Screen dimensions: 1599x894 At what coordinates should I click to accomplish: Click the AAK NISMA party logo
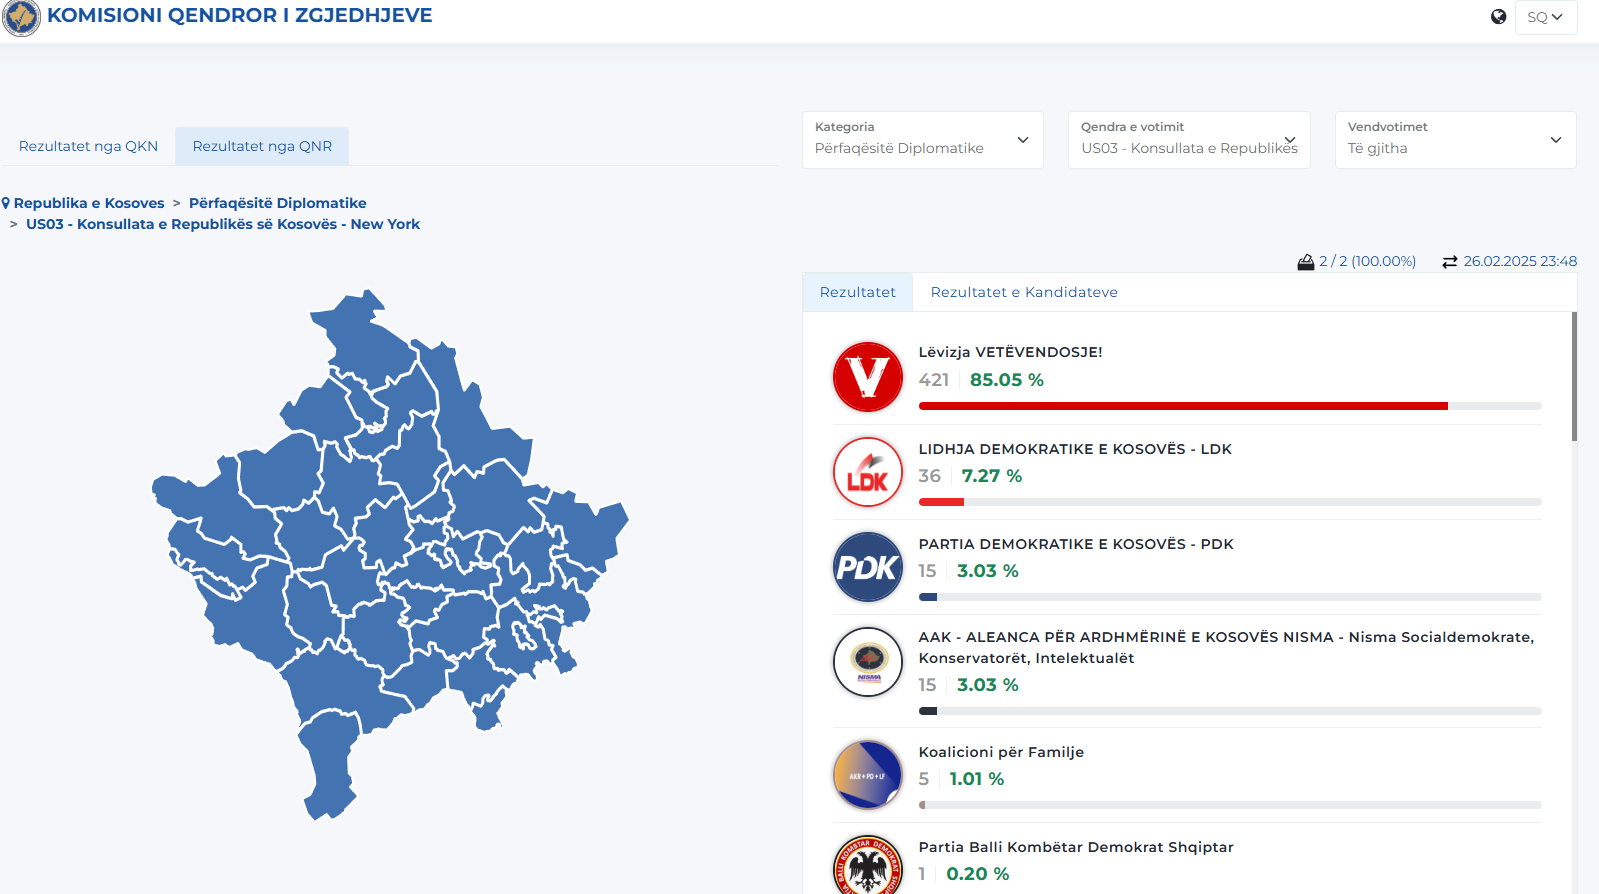coord(868,662)
